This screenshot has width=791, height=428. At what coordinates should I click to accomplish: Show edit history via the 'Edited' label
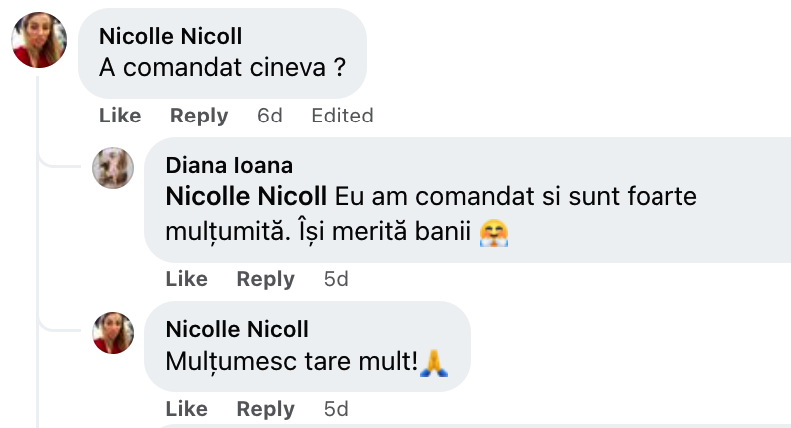[342, 116]
